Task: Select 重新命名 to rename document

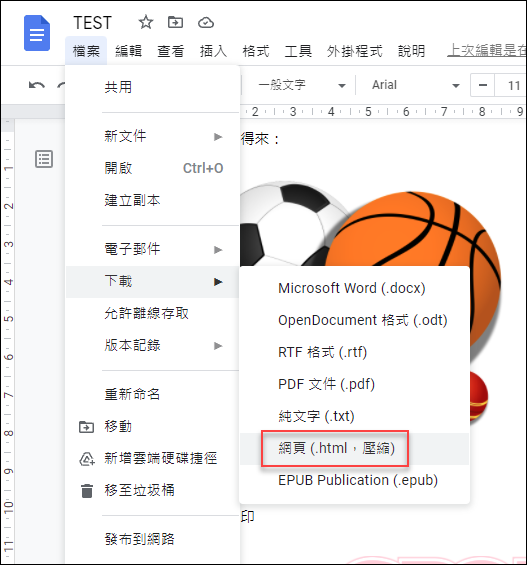Action: [153, 394]
